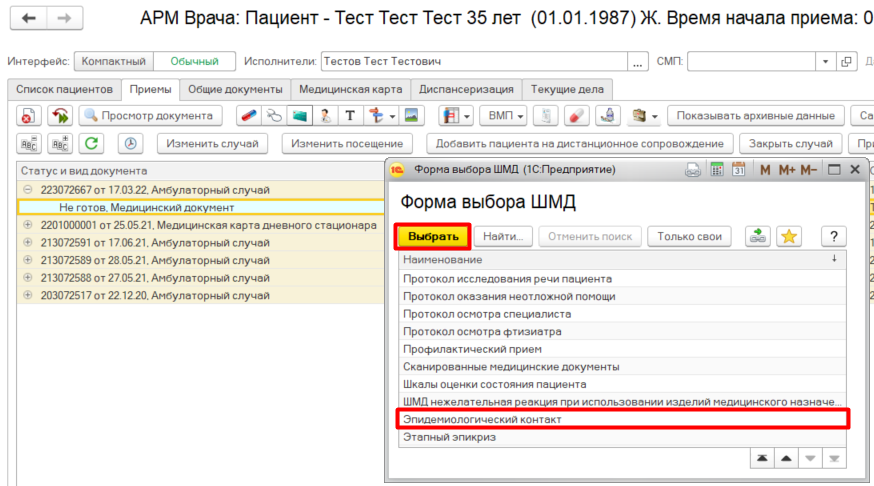Open the calculator icon in dialog titlebar

coord(717,170)
